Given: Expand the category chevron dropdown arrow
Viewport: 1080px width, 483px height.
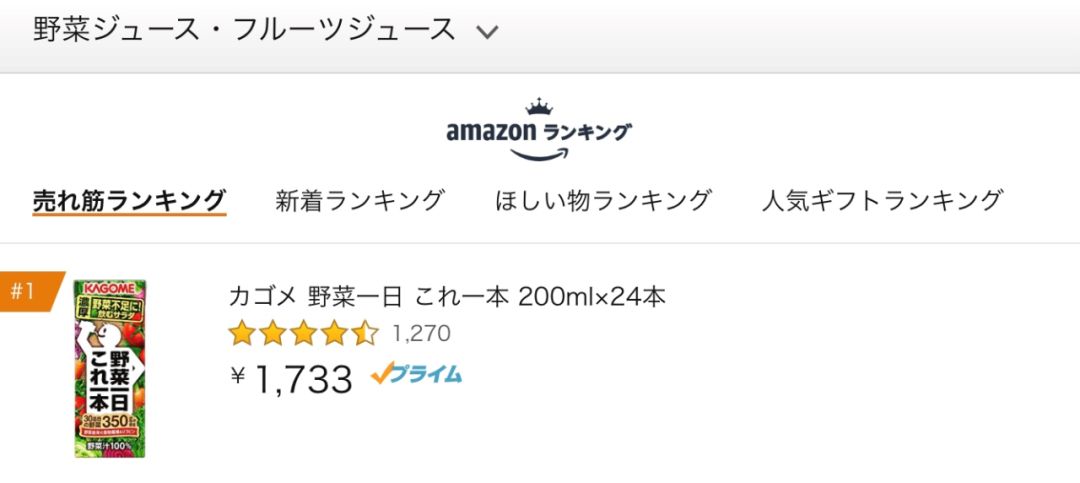Looking at the screenshot, I should point(486,32).
